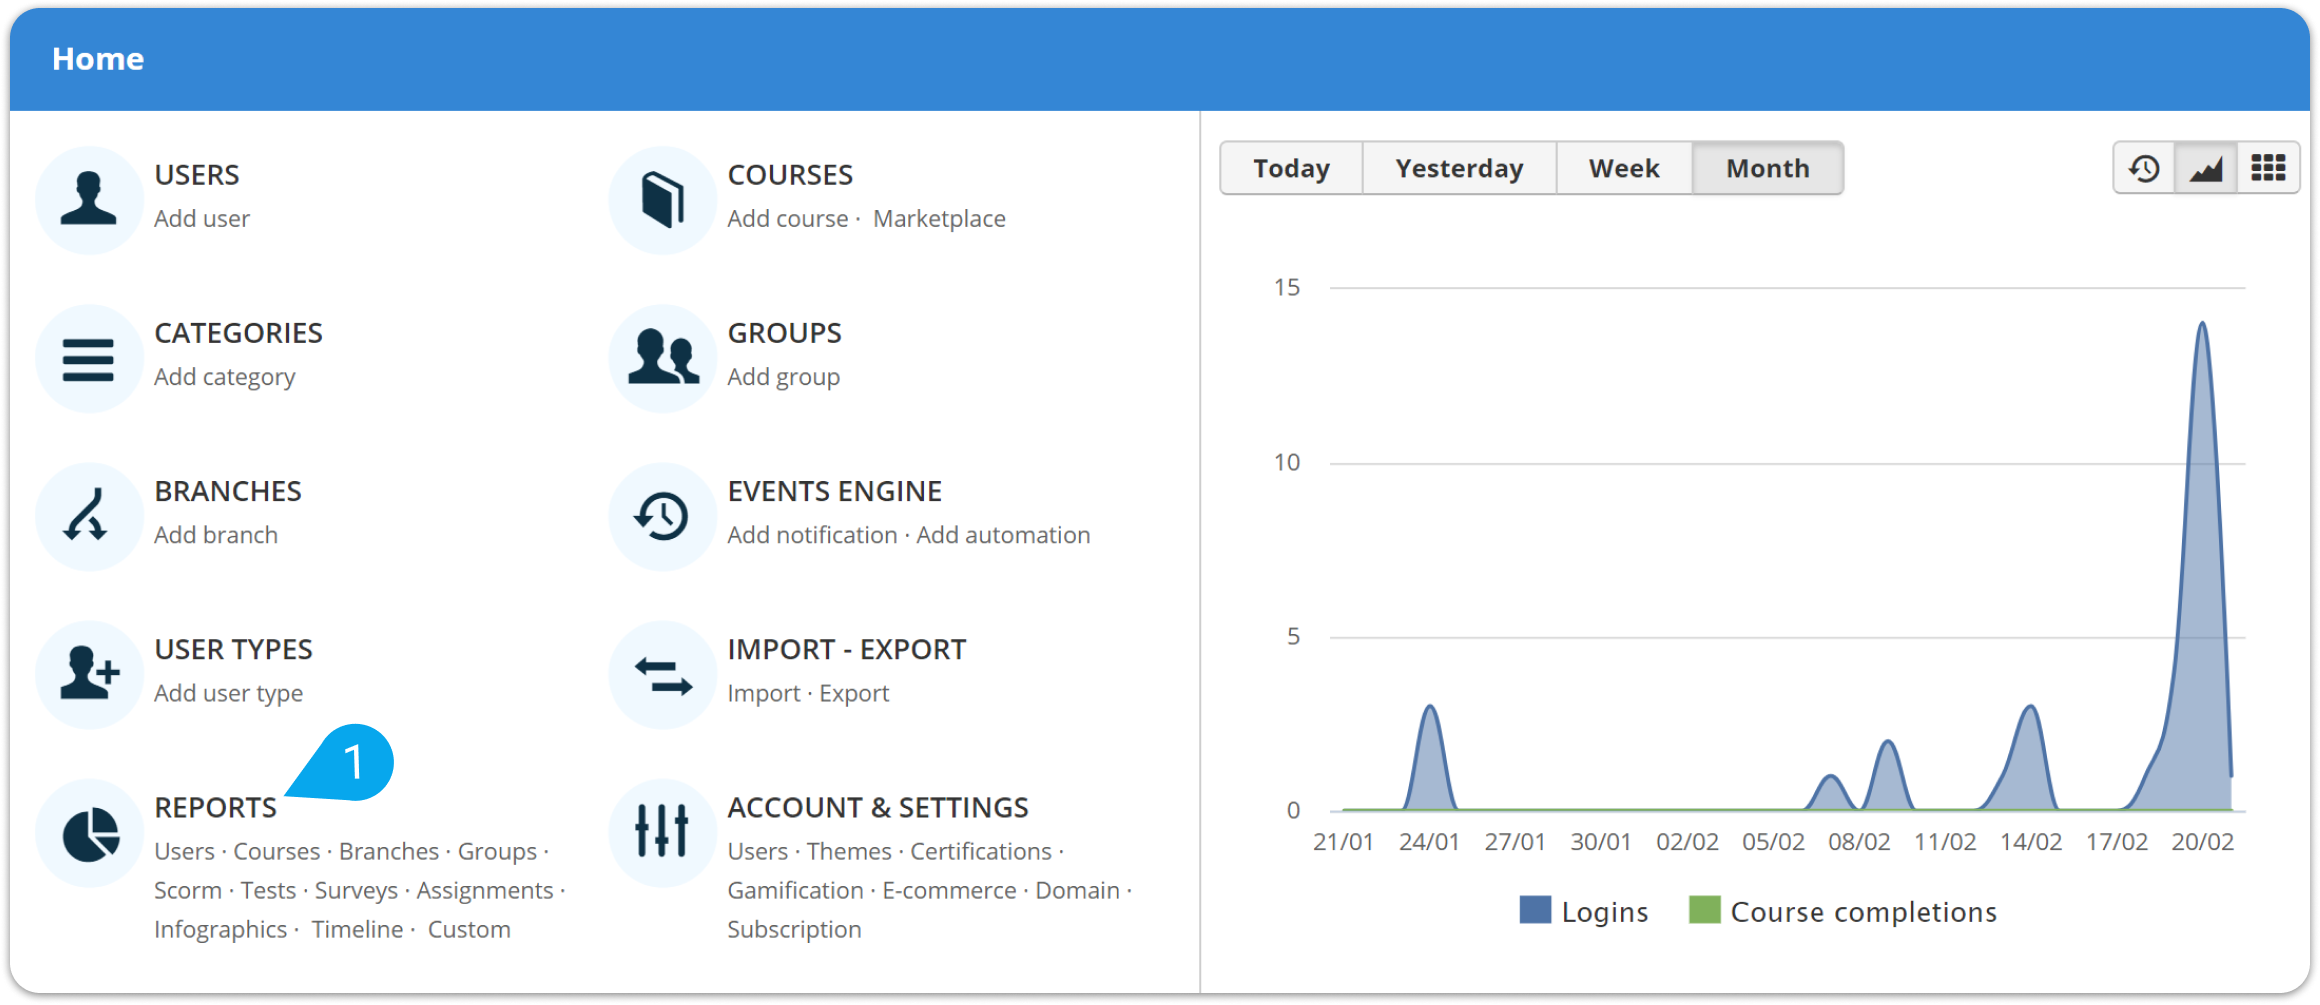
Task: Open the Gamification settings link
Action: click(795, 890)
